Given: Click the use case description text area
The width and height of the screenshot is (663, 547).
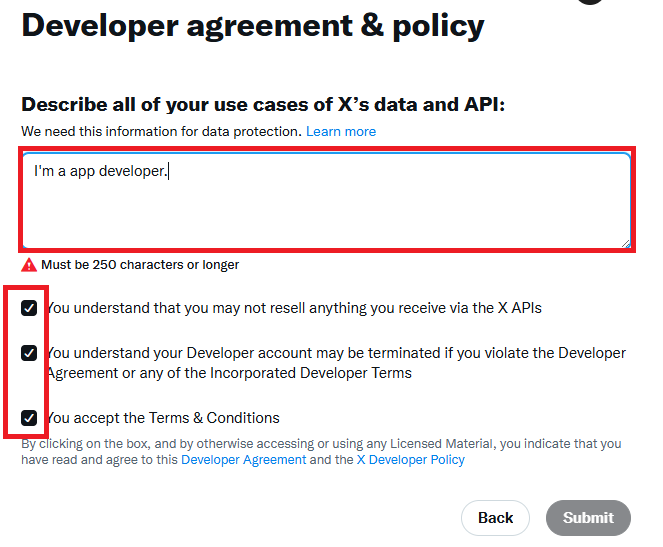Looking at the screenshot, I should coord(326,200).
